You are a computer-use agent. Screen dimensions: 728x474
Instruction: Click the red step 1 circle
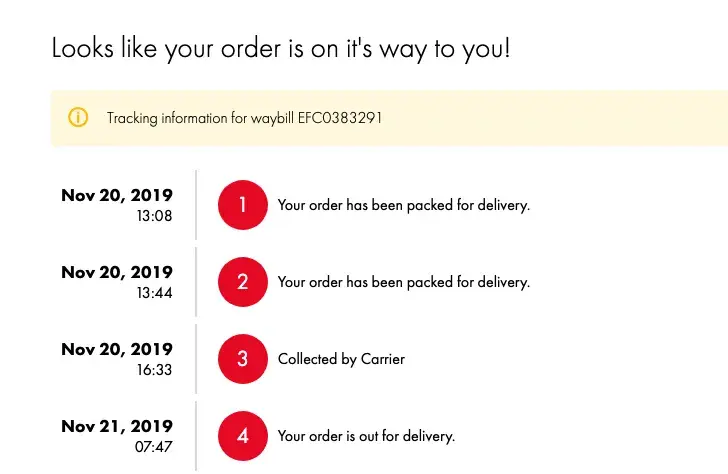tap(243, 205)
